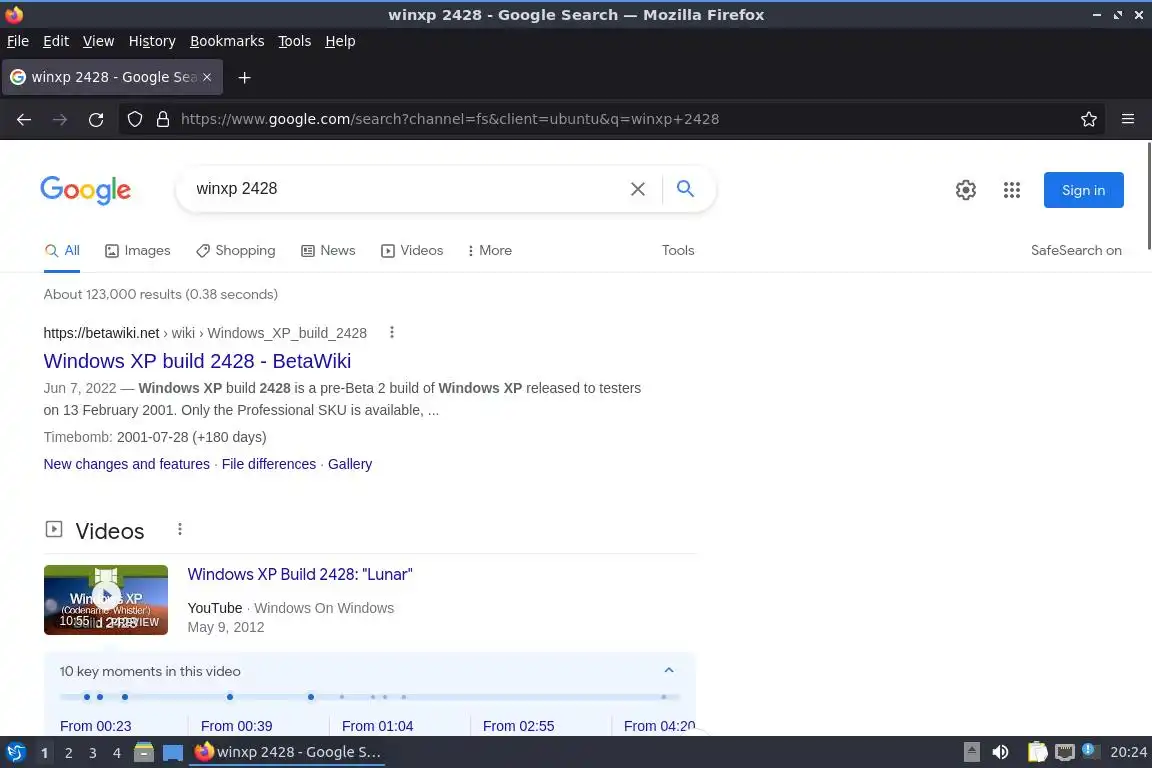This screenshot has width=1152, height=768.
Task: Open the Windows XP build 2428 - BetaWiki link
Action: [x=197, y=362]
